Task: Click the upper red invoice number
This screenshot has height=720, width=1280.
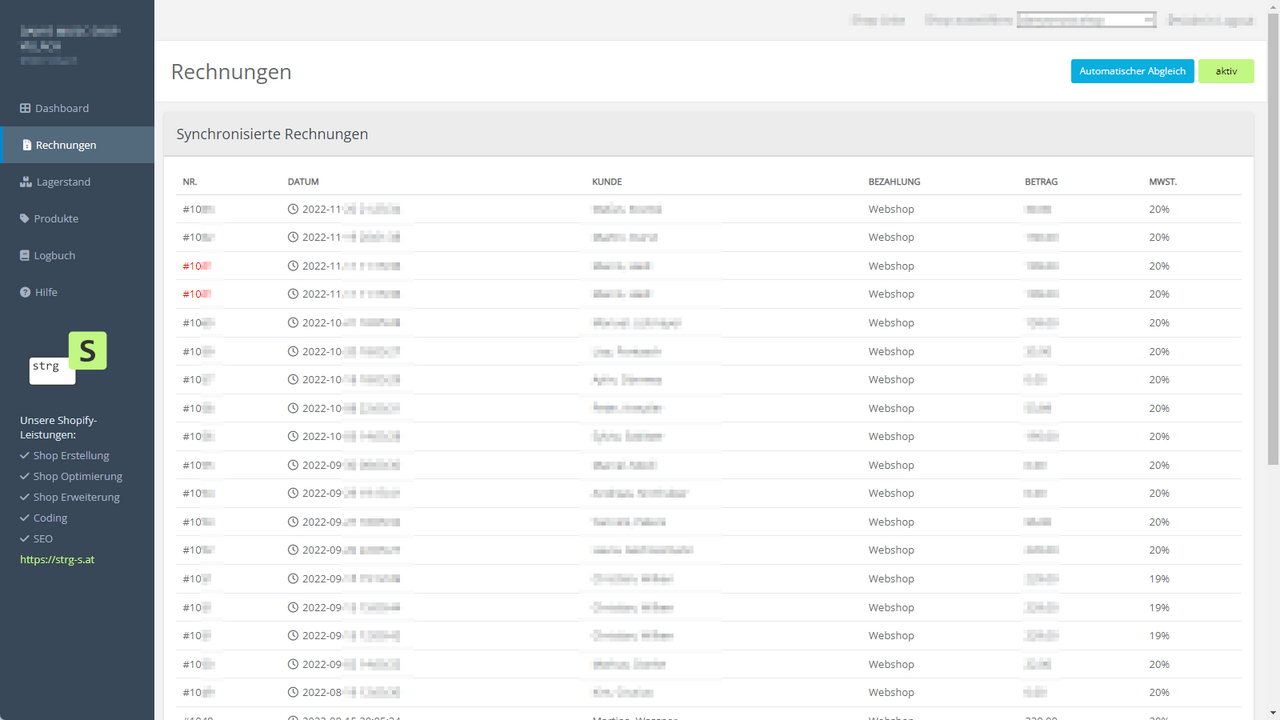Action: point(197,266)
